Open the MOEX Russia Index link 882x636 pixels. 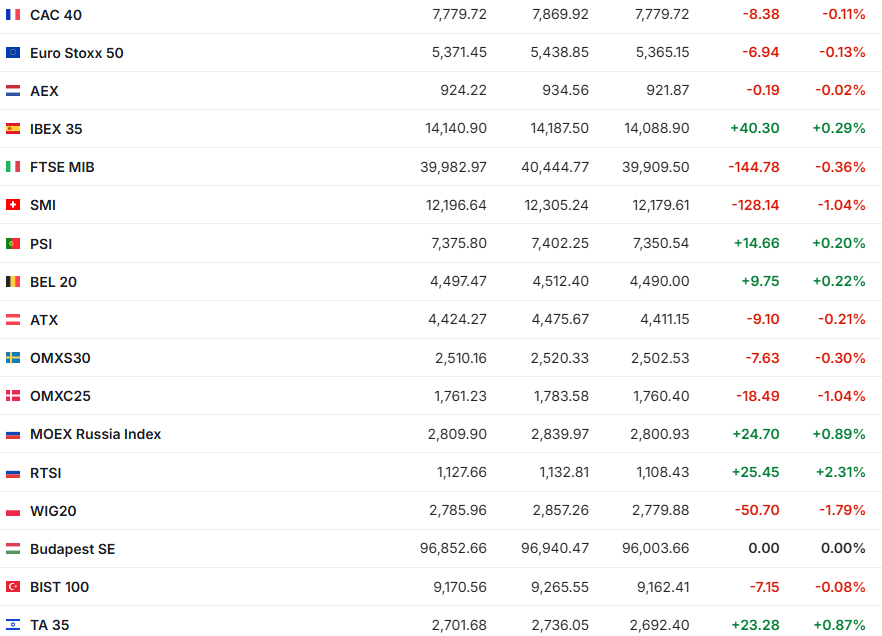point(95,434)
